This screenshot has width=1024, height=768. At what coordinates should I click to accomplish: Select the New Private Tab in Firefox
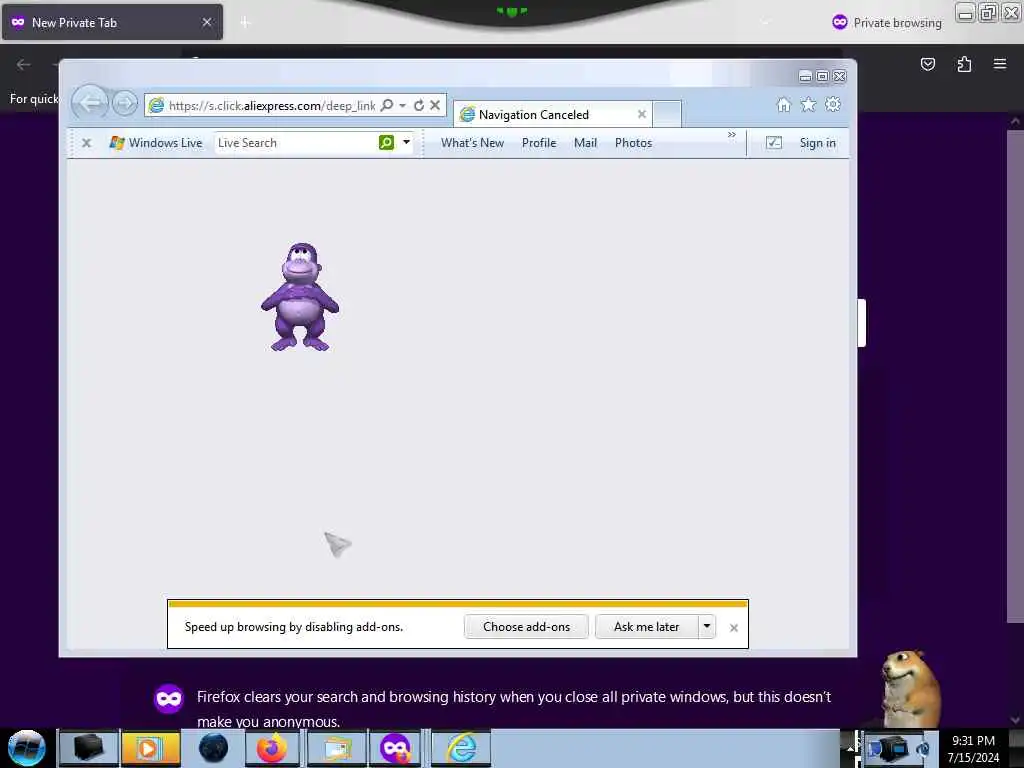112,22
